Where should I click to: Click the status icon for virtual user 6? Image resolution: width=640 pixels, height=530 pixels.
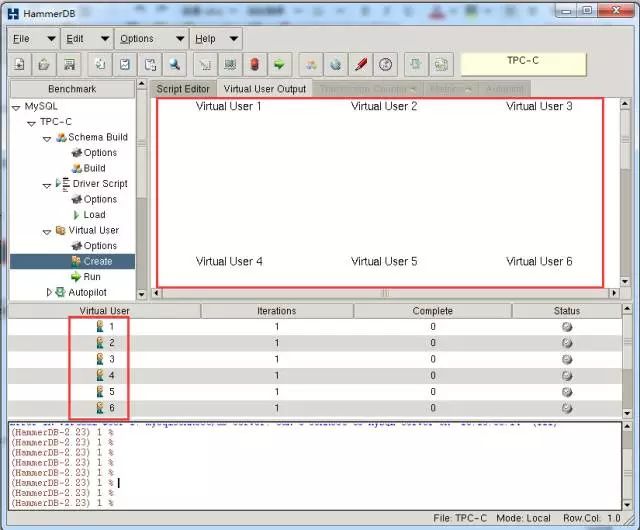pyautogui.click(x=567, y=408)
